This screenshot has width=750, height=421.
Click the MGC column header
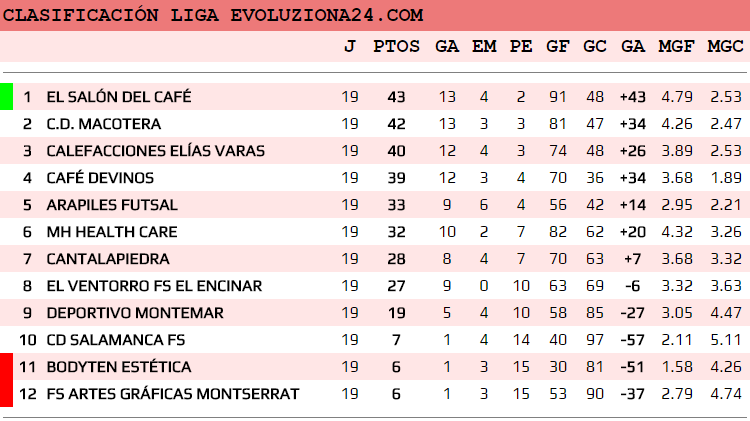pos(725,46)
